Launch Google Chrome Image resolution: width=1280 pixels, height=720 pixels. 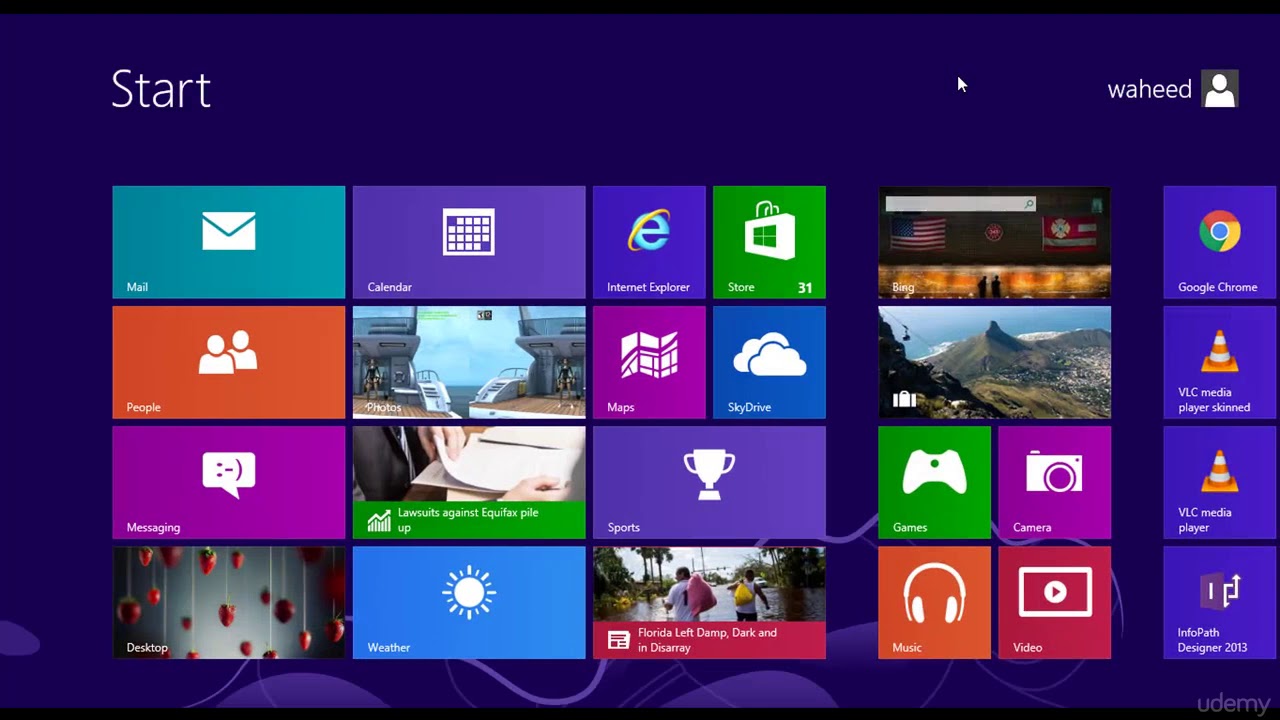[x=1220, y=242]
